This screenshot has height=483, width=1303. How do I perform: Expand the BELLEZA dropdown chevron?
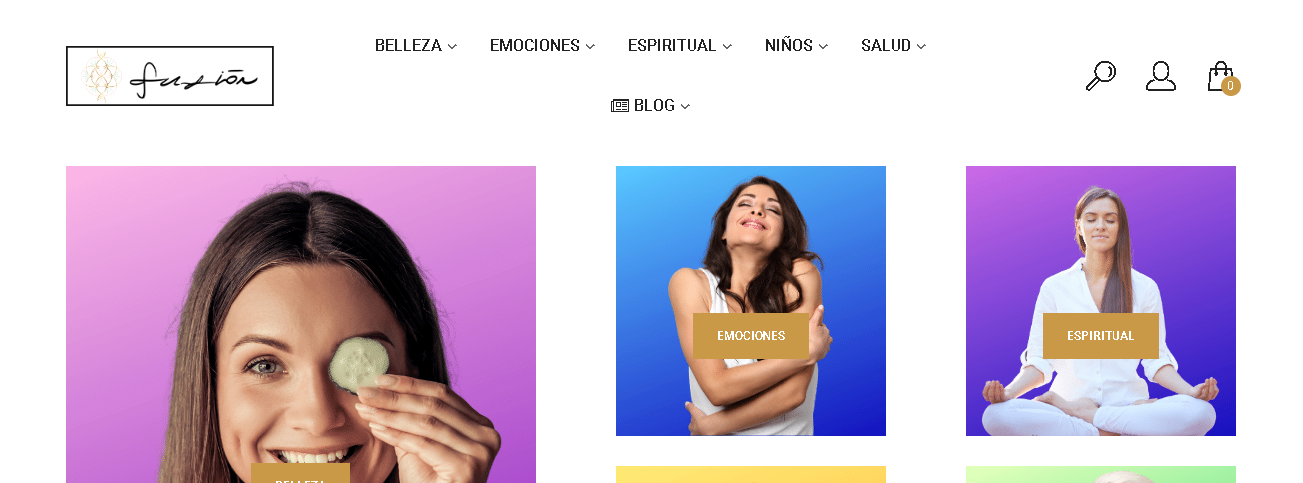(x=452, y=47)
